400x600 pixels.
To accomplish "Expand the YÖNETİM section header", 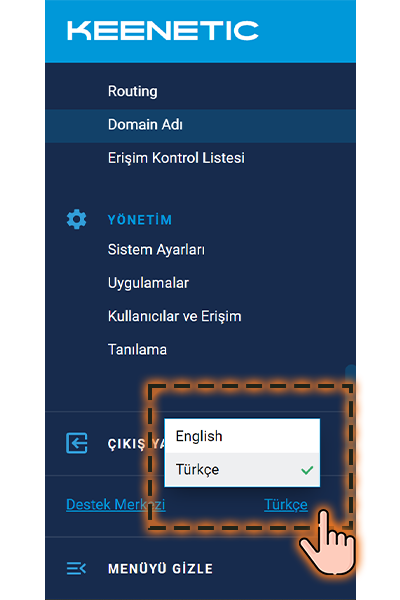I will pos(140,220).
